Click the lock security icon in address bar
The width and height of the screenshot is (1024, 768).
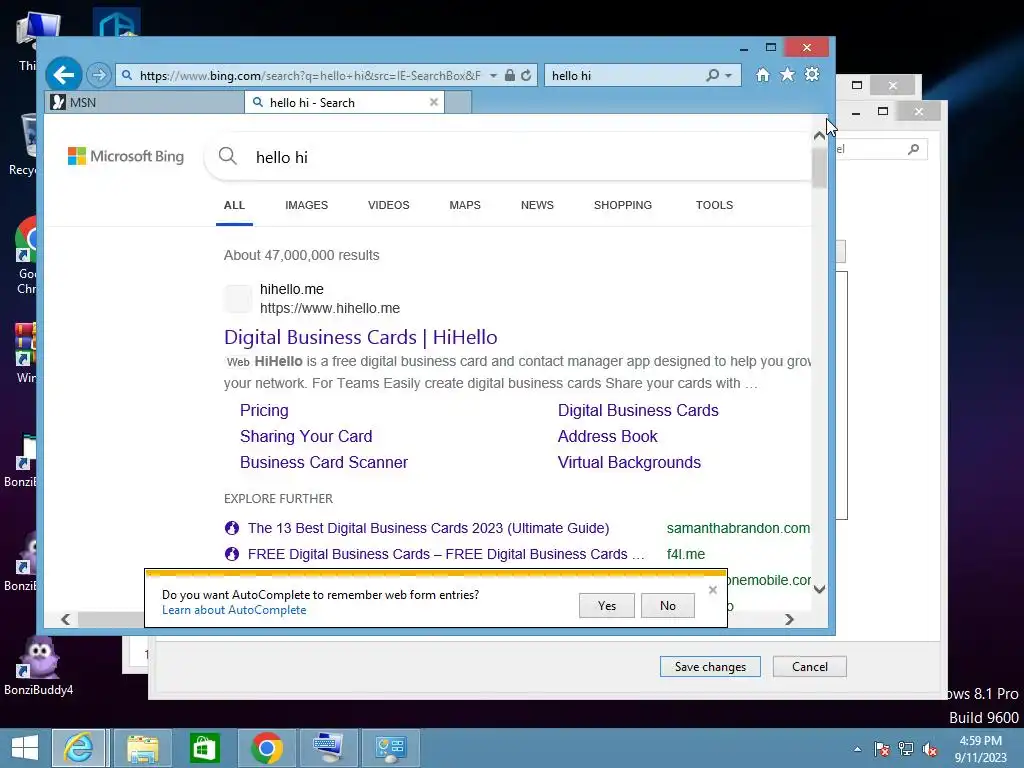(x=509, y=75)
